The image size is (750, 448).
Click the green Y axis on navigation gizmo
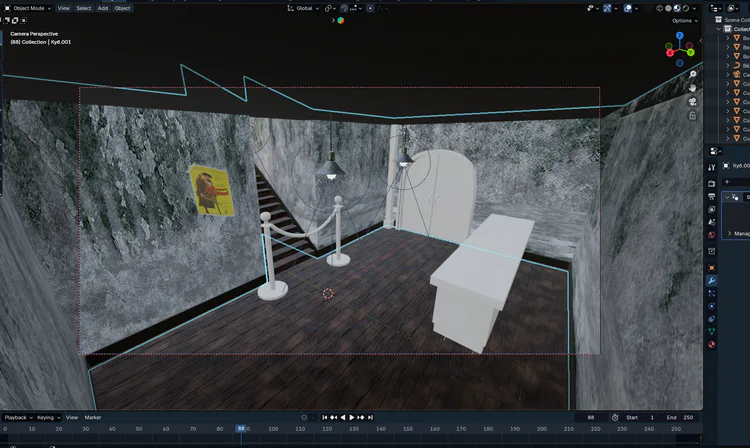click(690, 52)
